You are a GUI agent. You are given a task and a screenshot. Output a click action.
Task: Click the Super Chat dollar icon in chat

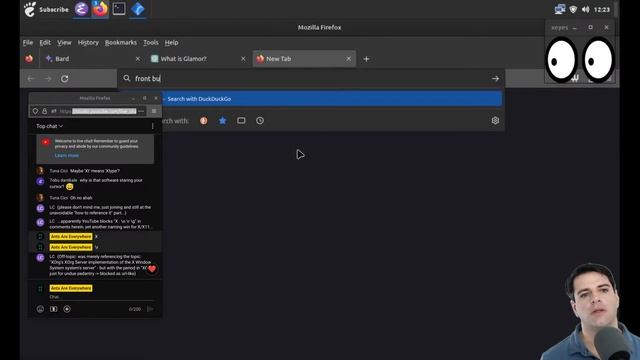53,309
